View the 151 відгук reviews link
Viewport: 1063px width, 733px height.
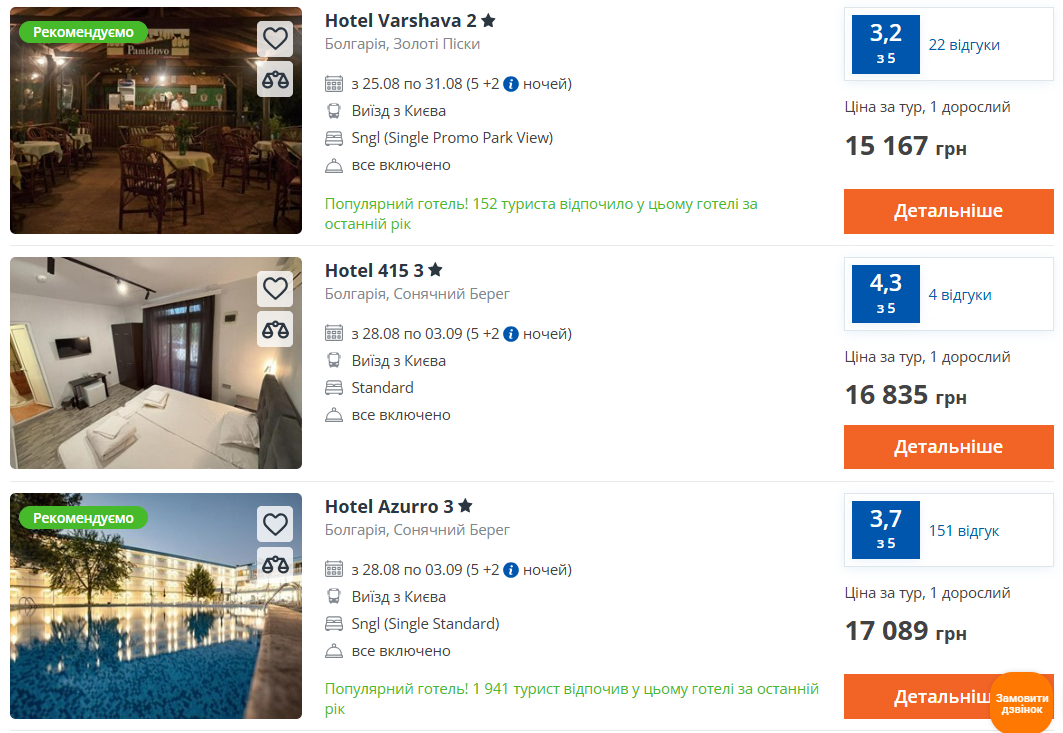click(x=964, y=531)
